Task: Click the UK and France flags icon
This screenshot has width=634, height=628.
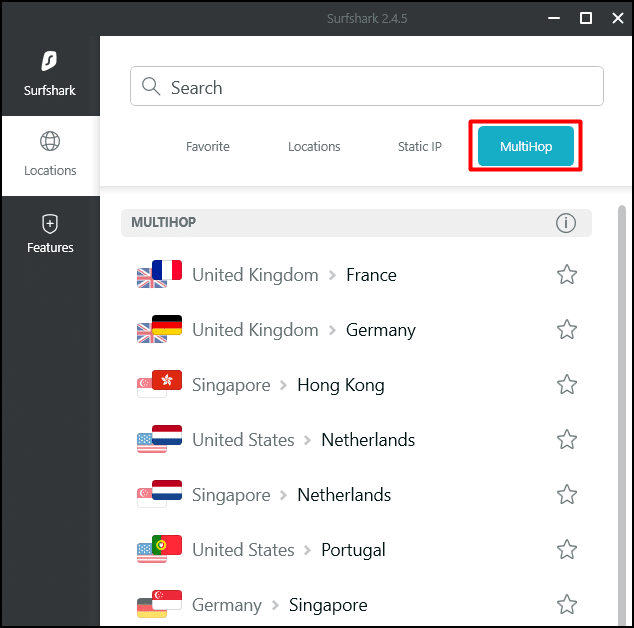Action: [159, 274]
